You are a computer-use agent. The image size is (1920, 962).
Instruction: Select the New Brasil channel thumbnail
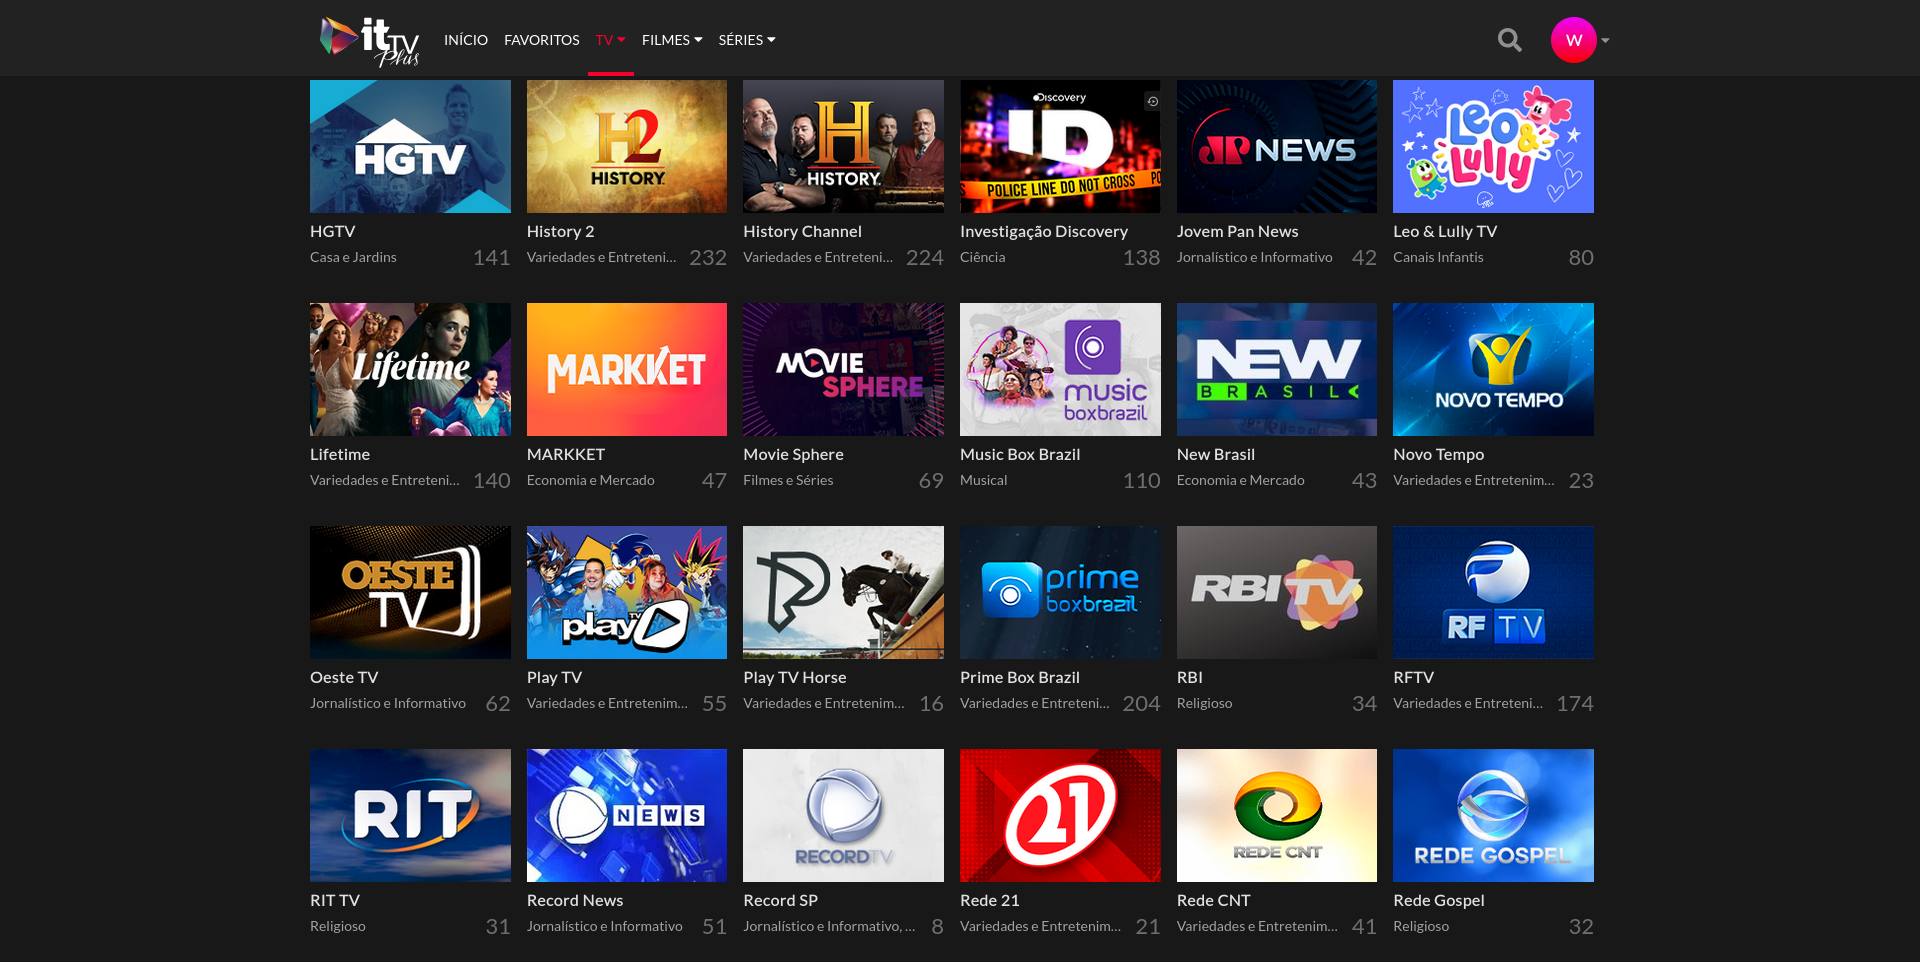click(1277, 369)
